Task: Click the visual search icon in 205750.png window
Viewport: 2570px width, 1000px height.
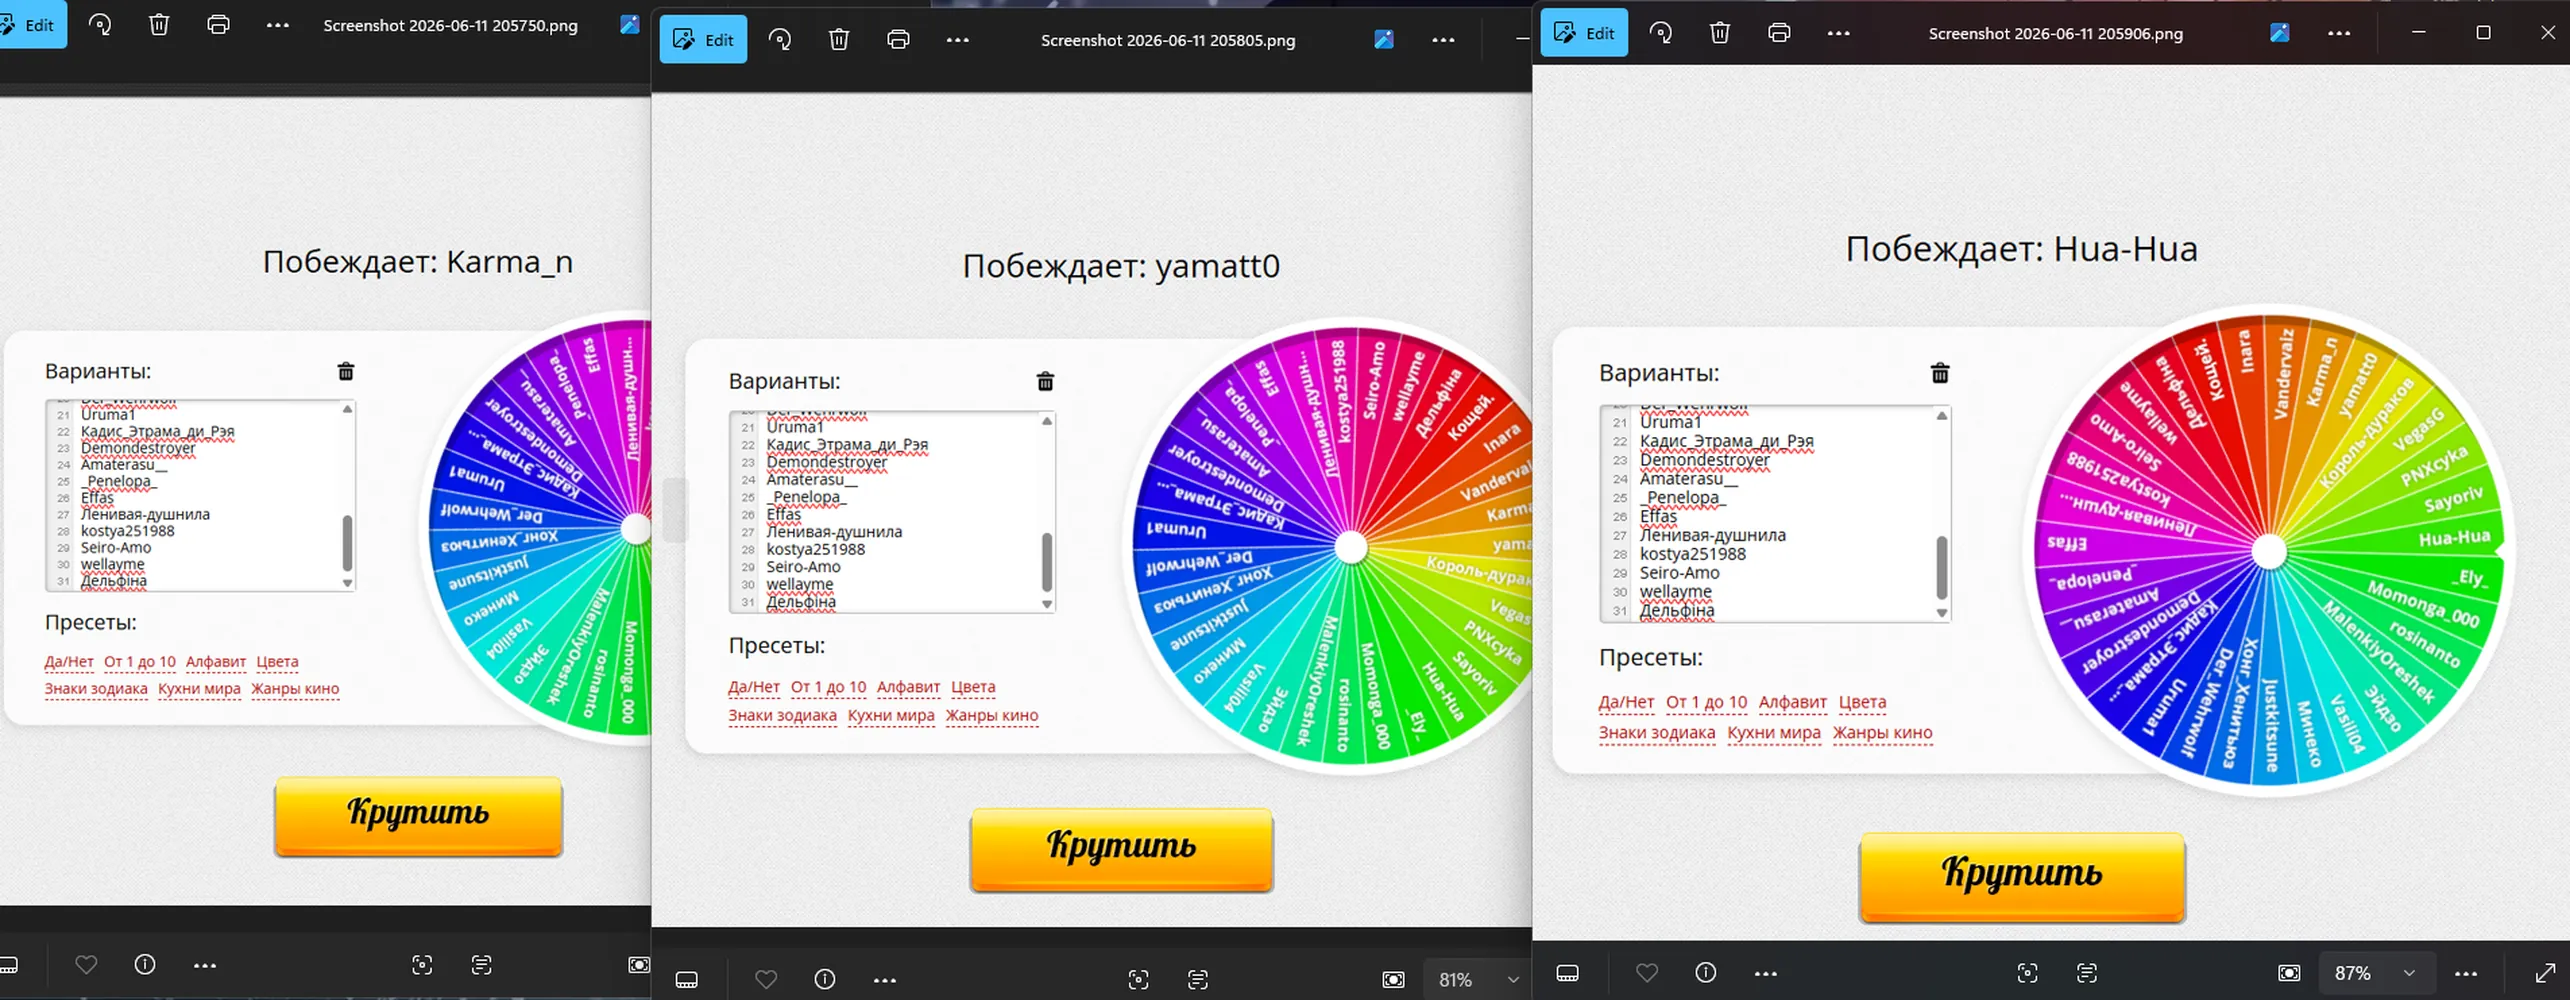Action: point(422,965)
